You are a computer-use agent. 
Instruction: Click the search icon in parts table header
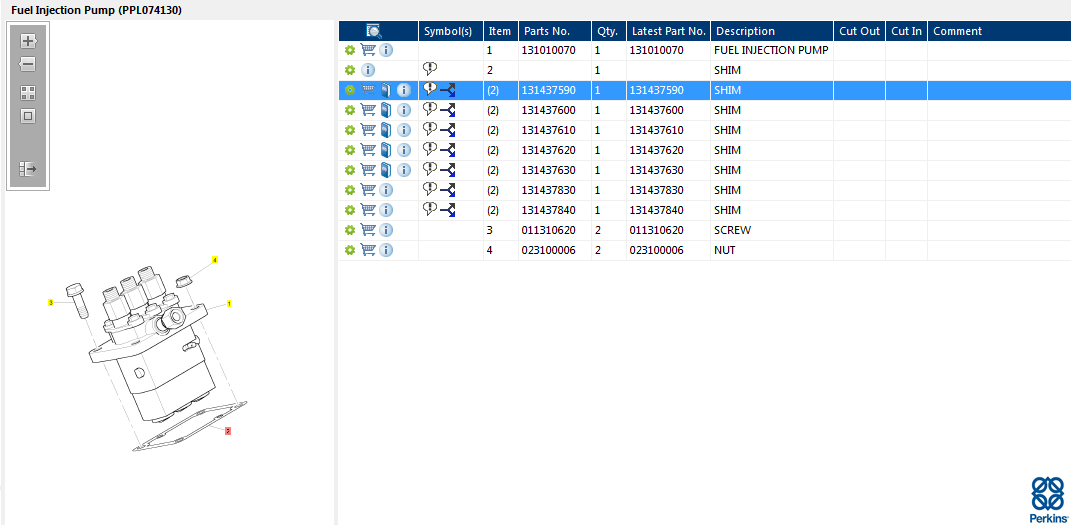tap(374, 31)
